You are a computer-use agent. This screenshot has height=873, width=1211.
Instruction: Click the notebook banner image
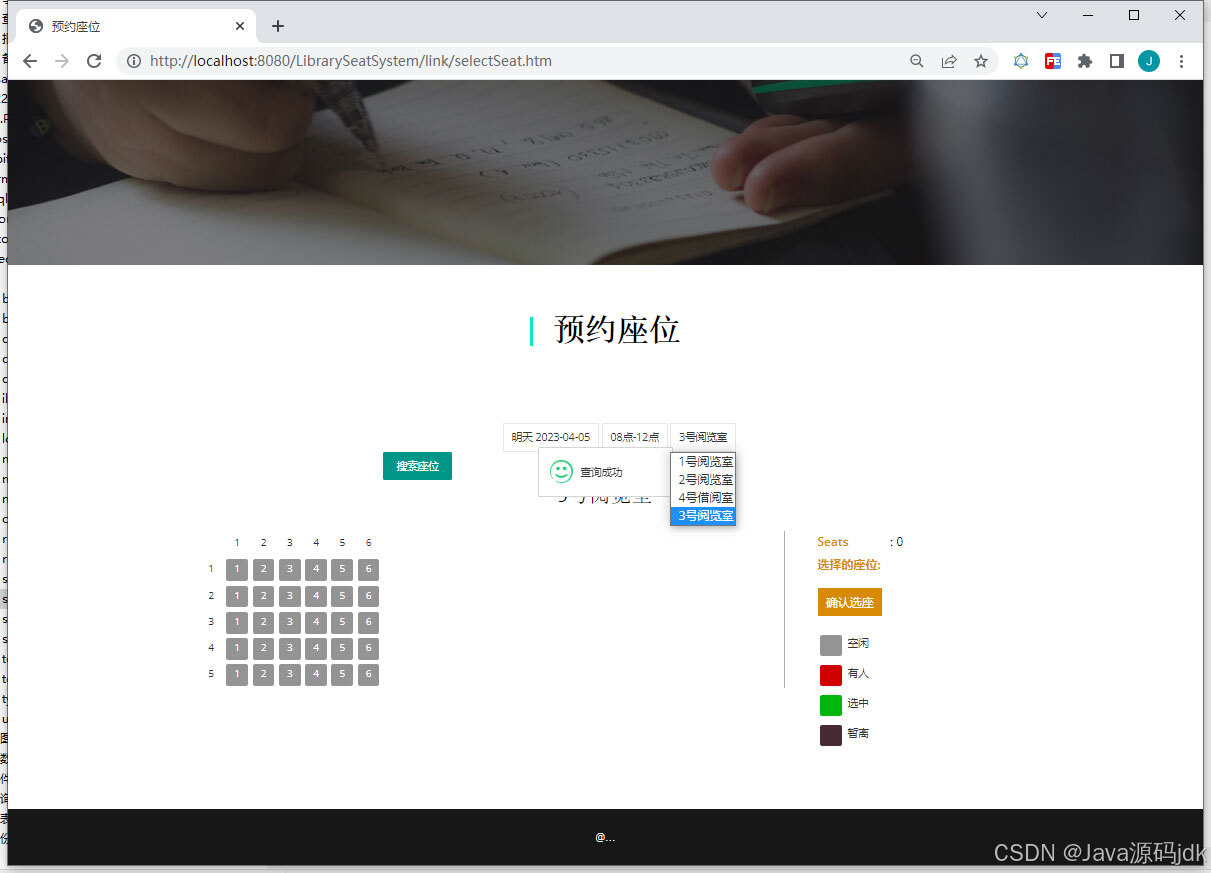605,172
